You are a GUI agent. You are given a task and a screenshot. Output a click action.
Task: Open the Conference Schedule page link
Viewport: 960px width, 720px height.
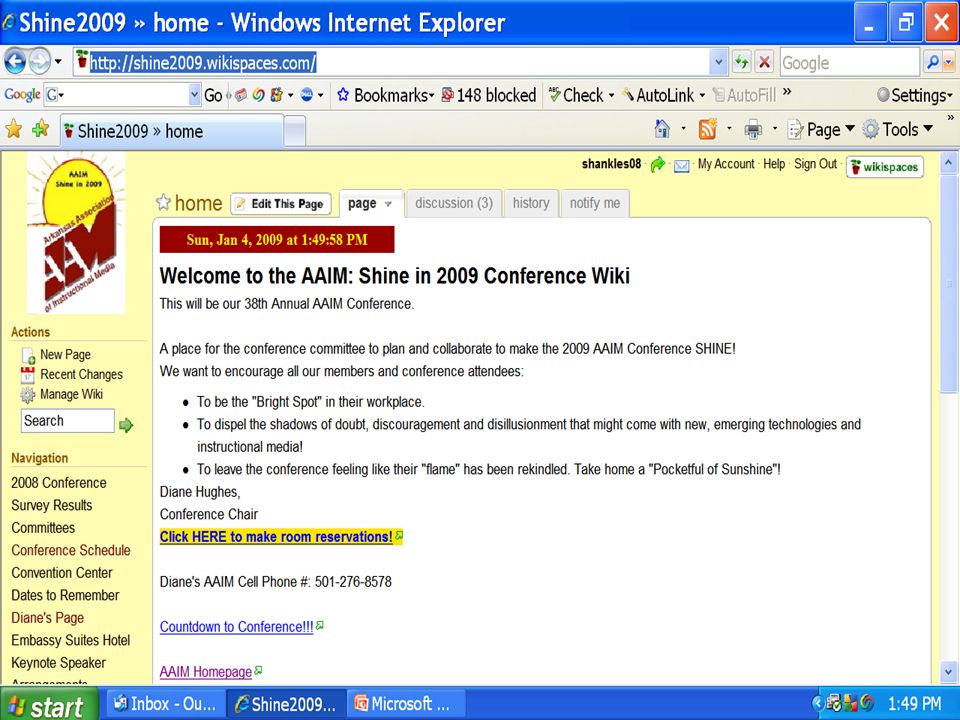70,550
